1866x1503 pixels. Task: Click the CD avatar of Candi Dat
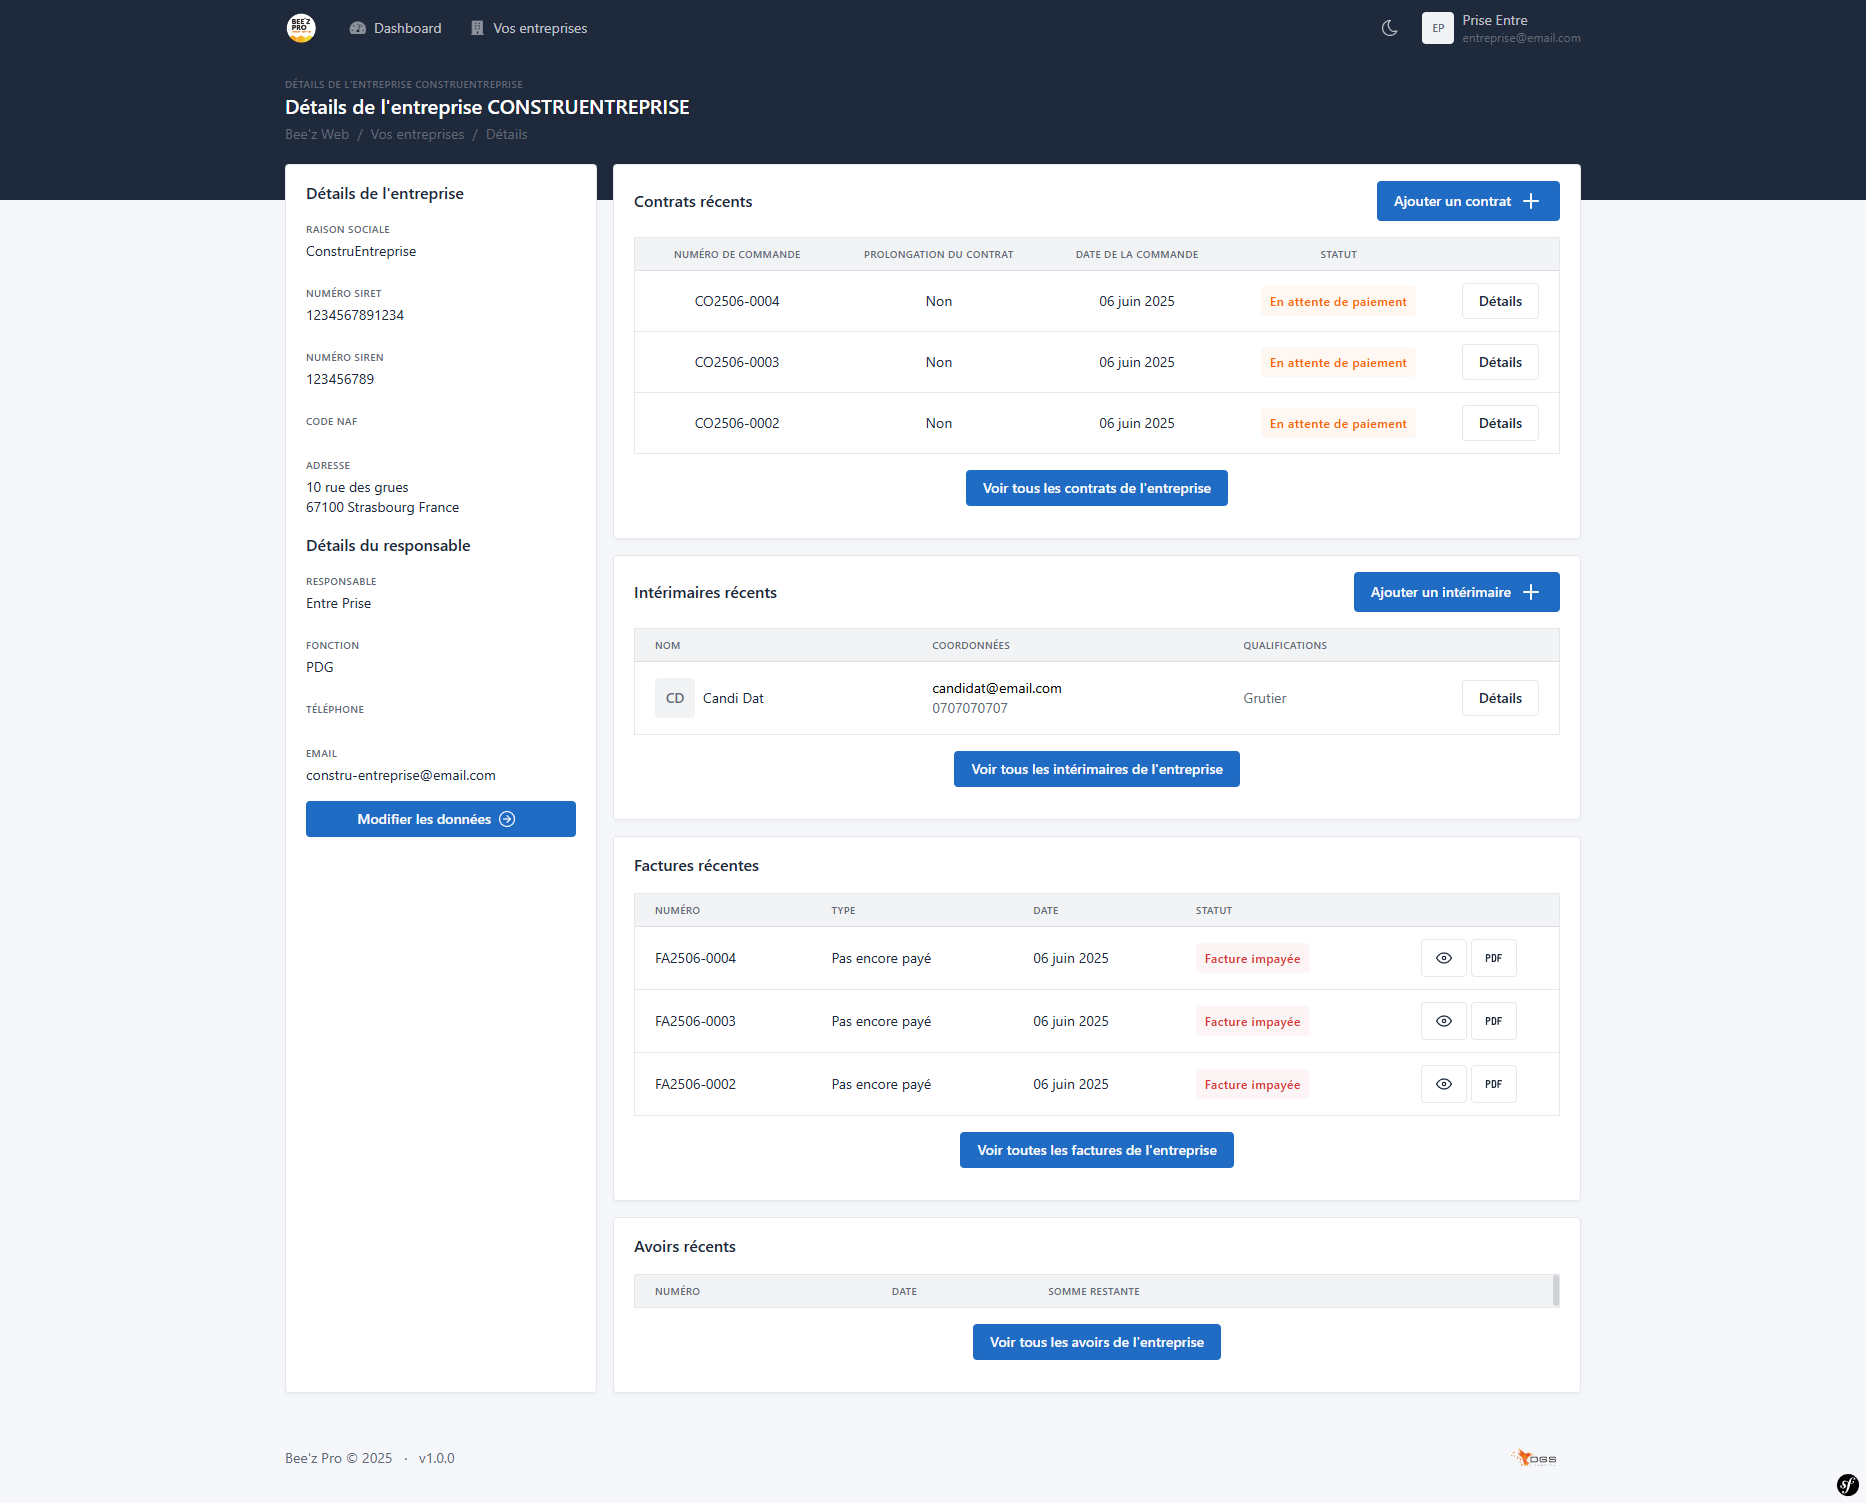click(x=674, y=697)
